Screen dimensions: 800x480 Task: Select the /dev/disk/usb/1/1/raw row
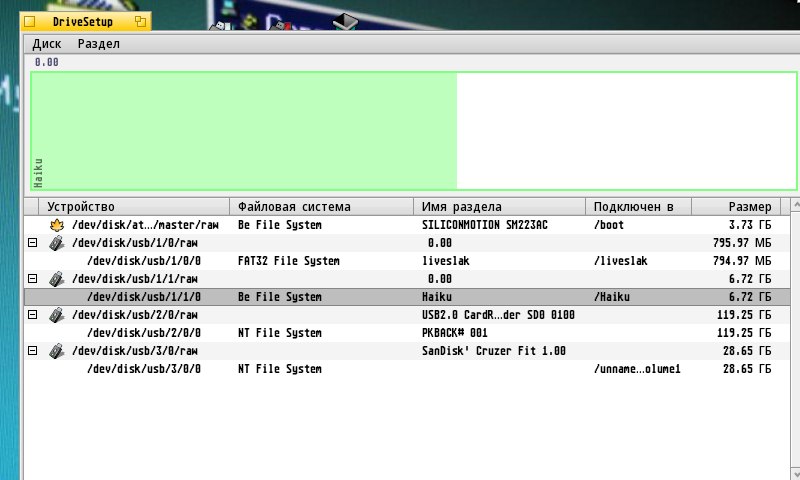pyautogui.click(x=407, y=279)
